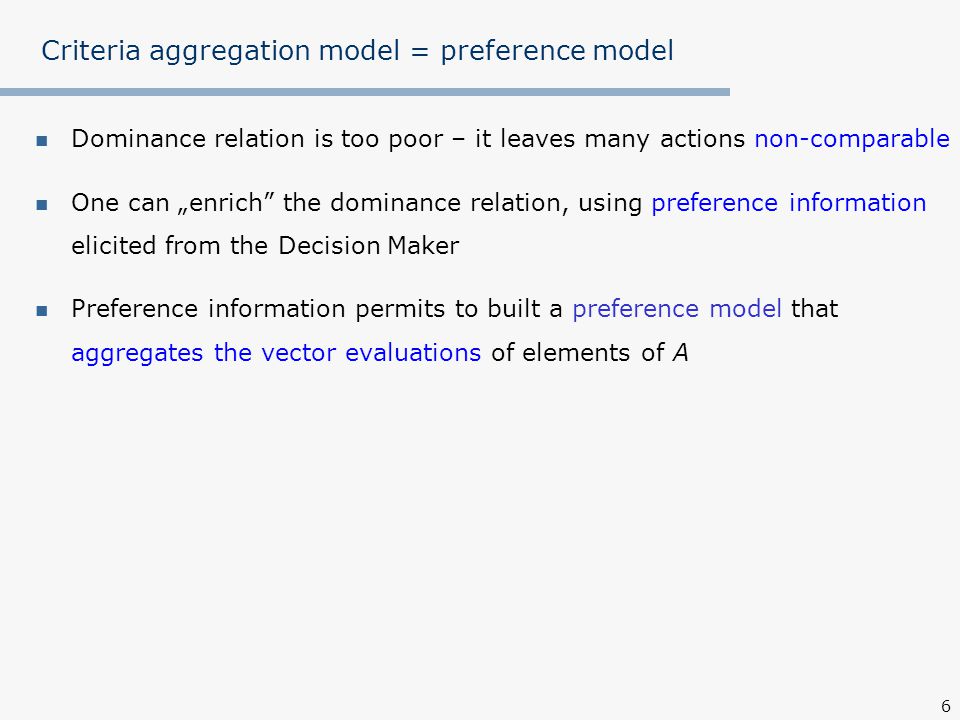This screenshot has width=960, height=720.
Task: Click the blue 'preference model' phrase
Action: pyautogui.click(x=677, y=309)
